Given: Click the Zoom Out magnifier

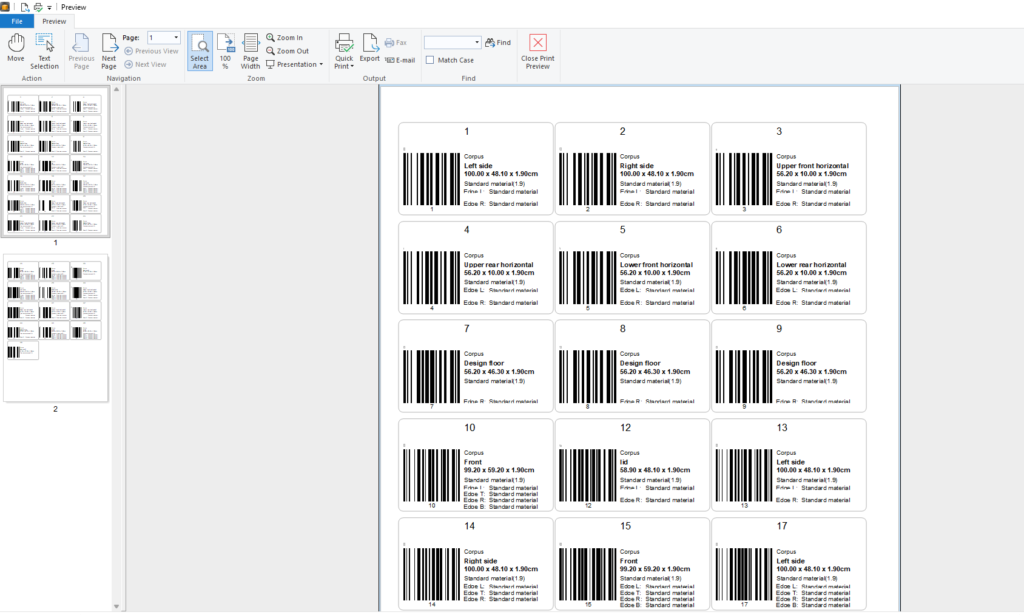Looking at the screenshot, I should click(x=287, y=51).
